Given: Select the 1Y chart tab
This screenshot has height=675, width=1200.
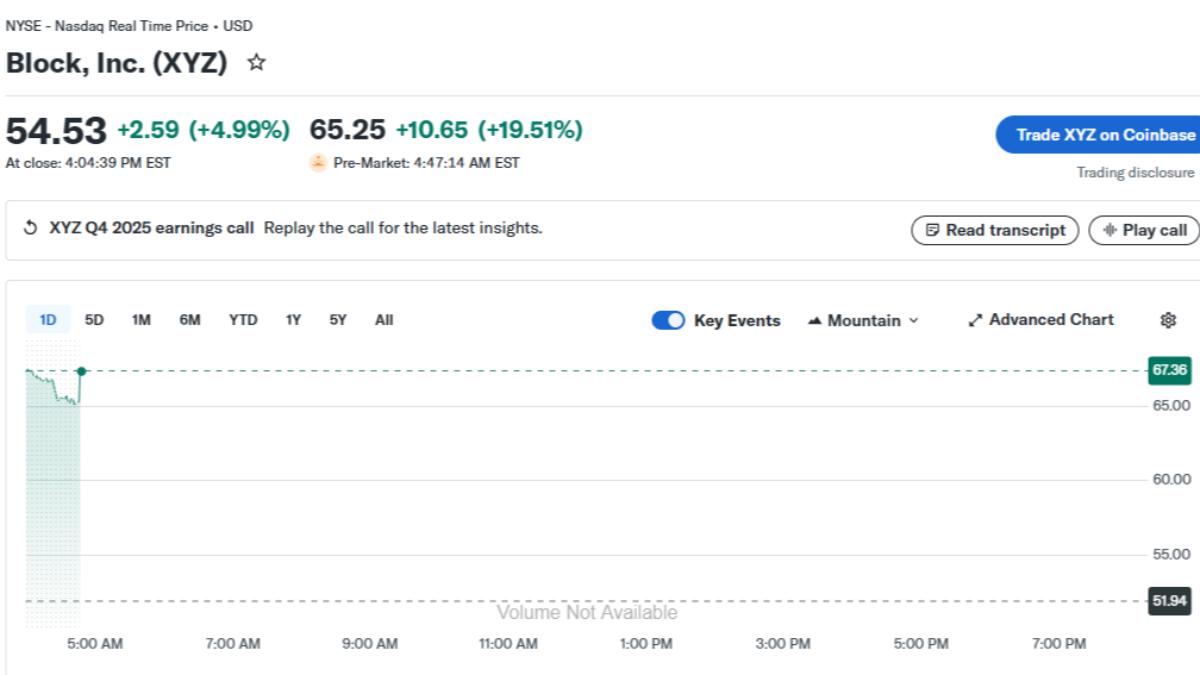Looking at the screenshot, I should click(x=292, y=320).
